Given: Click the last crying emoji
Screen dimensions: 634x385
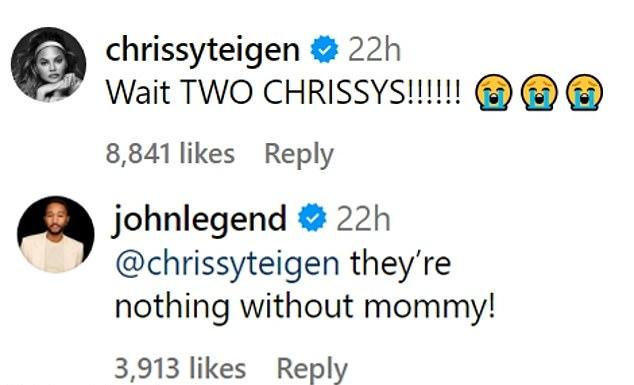Looking at the screenshot, I should pos(585,93).
